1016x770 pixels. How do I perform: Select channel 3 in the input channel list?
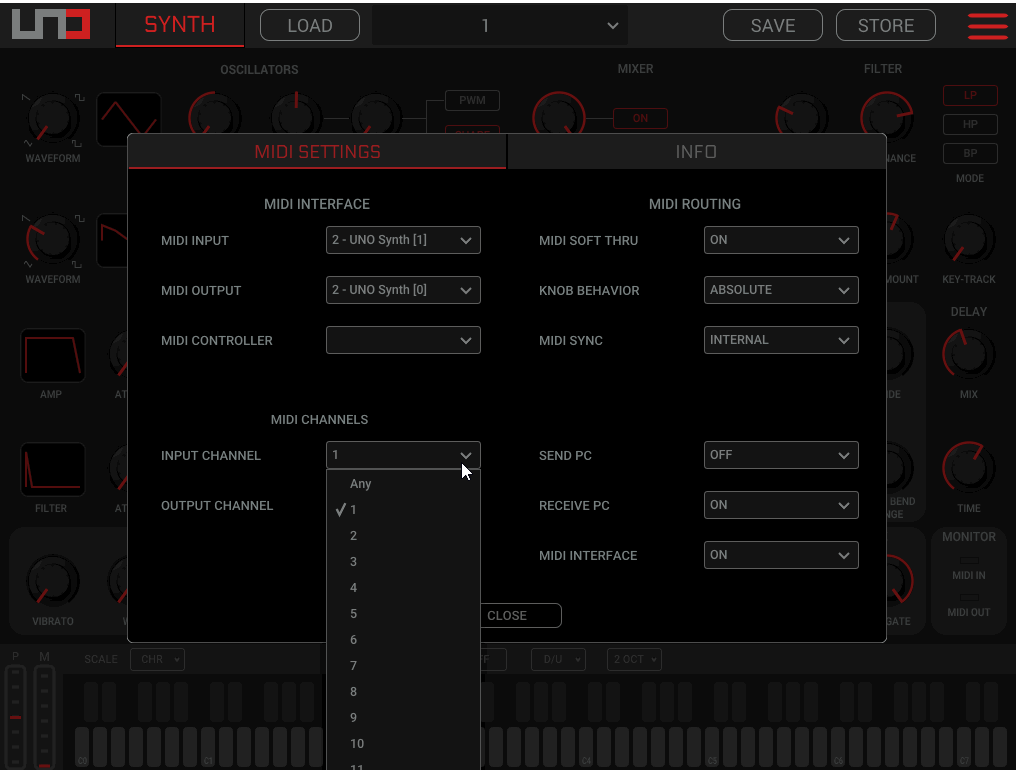403,561
